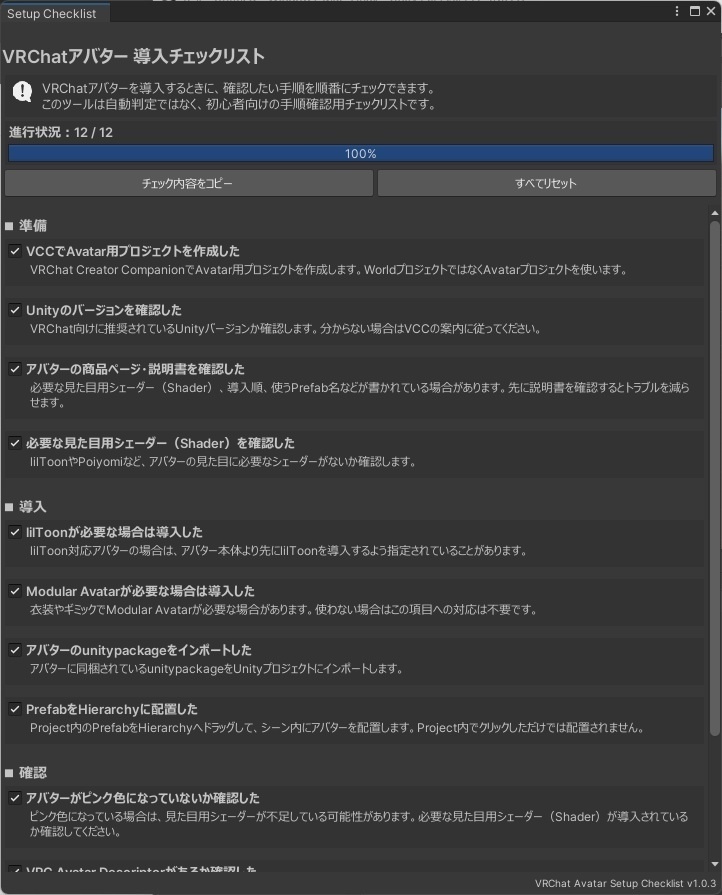Uncheck Unityのバージョンを確認した checkbox
The height and width of the screenshot is (895, 722).
15,310
